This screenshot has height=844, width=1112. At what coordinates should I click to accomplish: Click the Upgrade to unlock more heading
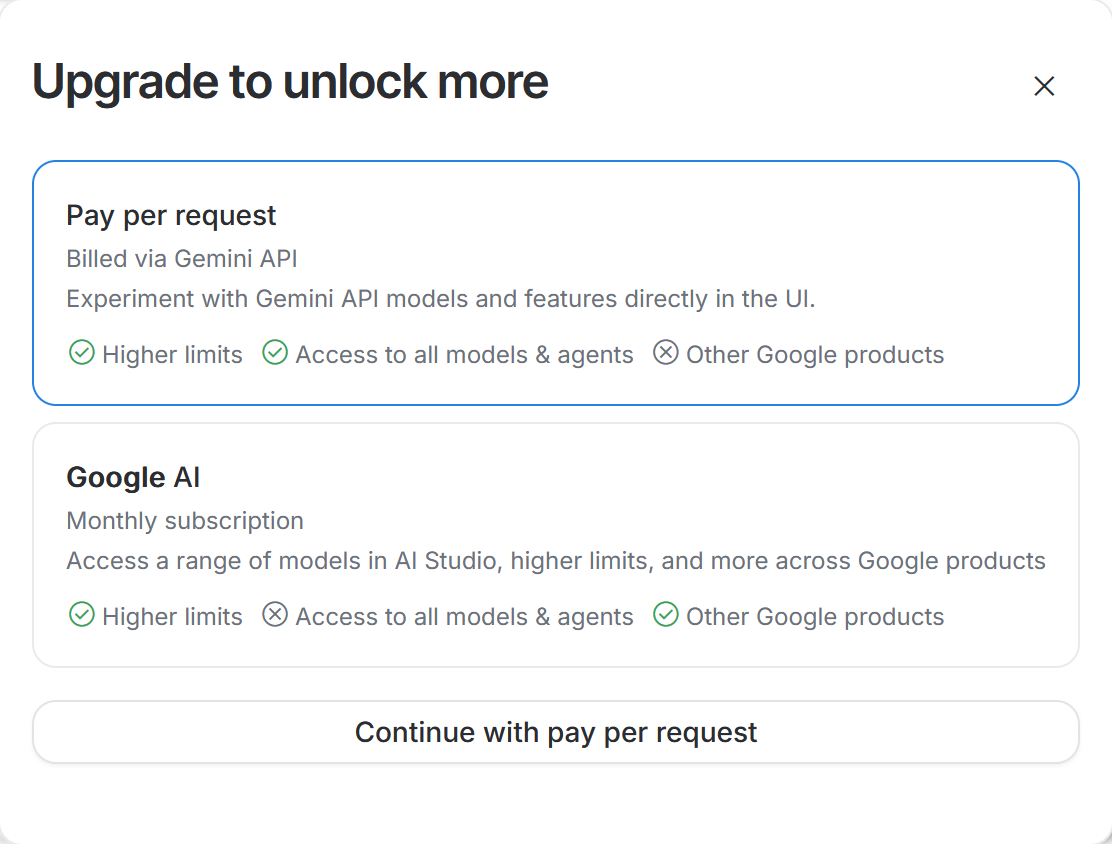(290, 82)
